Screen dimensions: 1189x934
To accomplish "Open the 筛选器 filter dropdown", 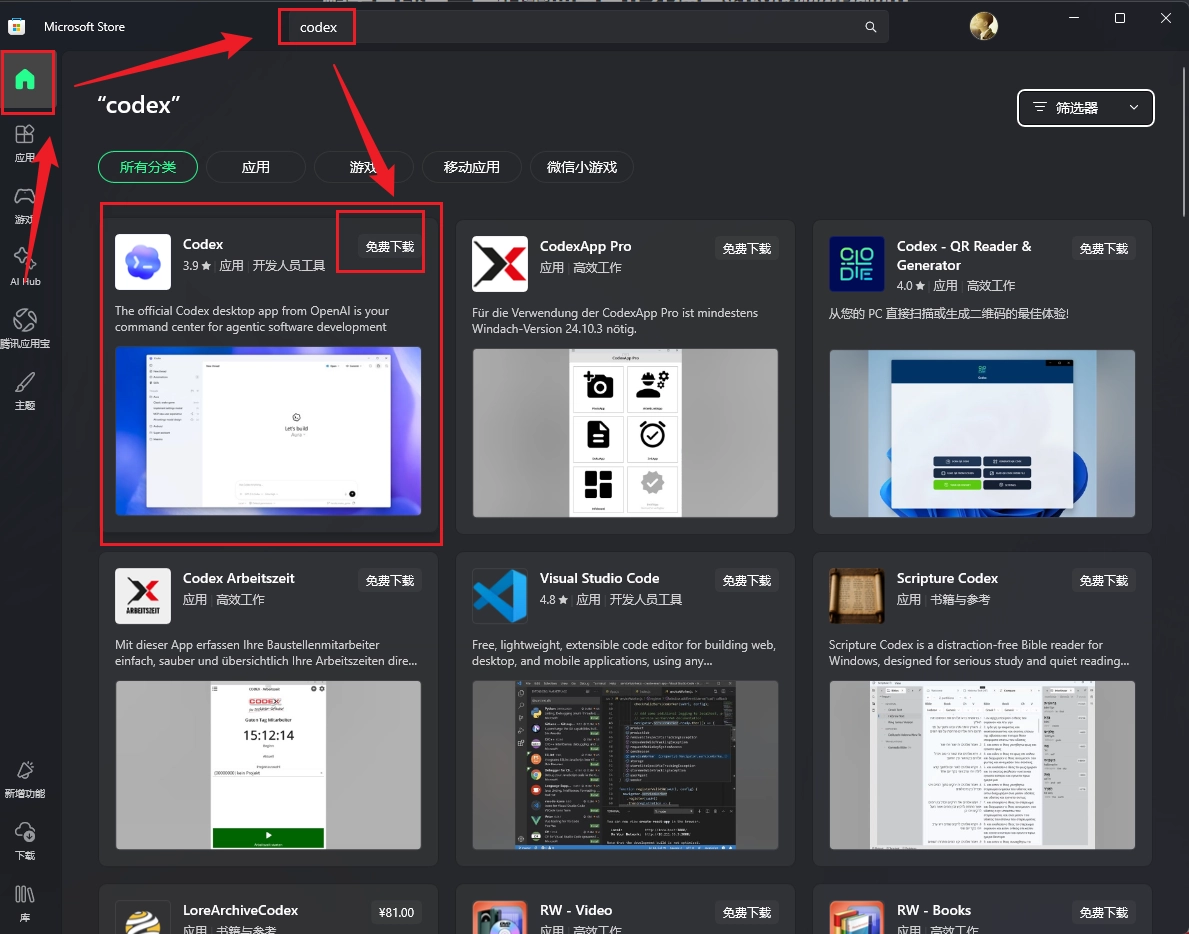I will pos(1085,108).
